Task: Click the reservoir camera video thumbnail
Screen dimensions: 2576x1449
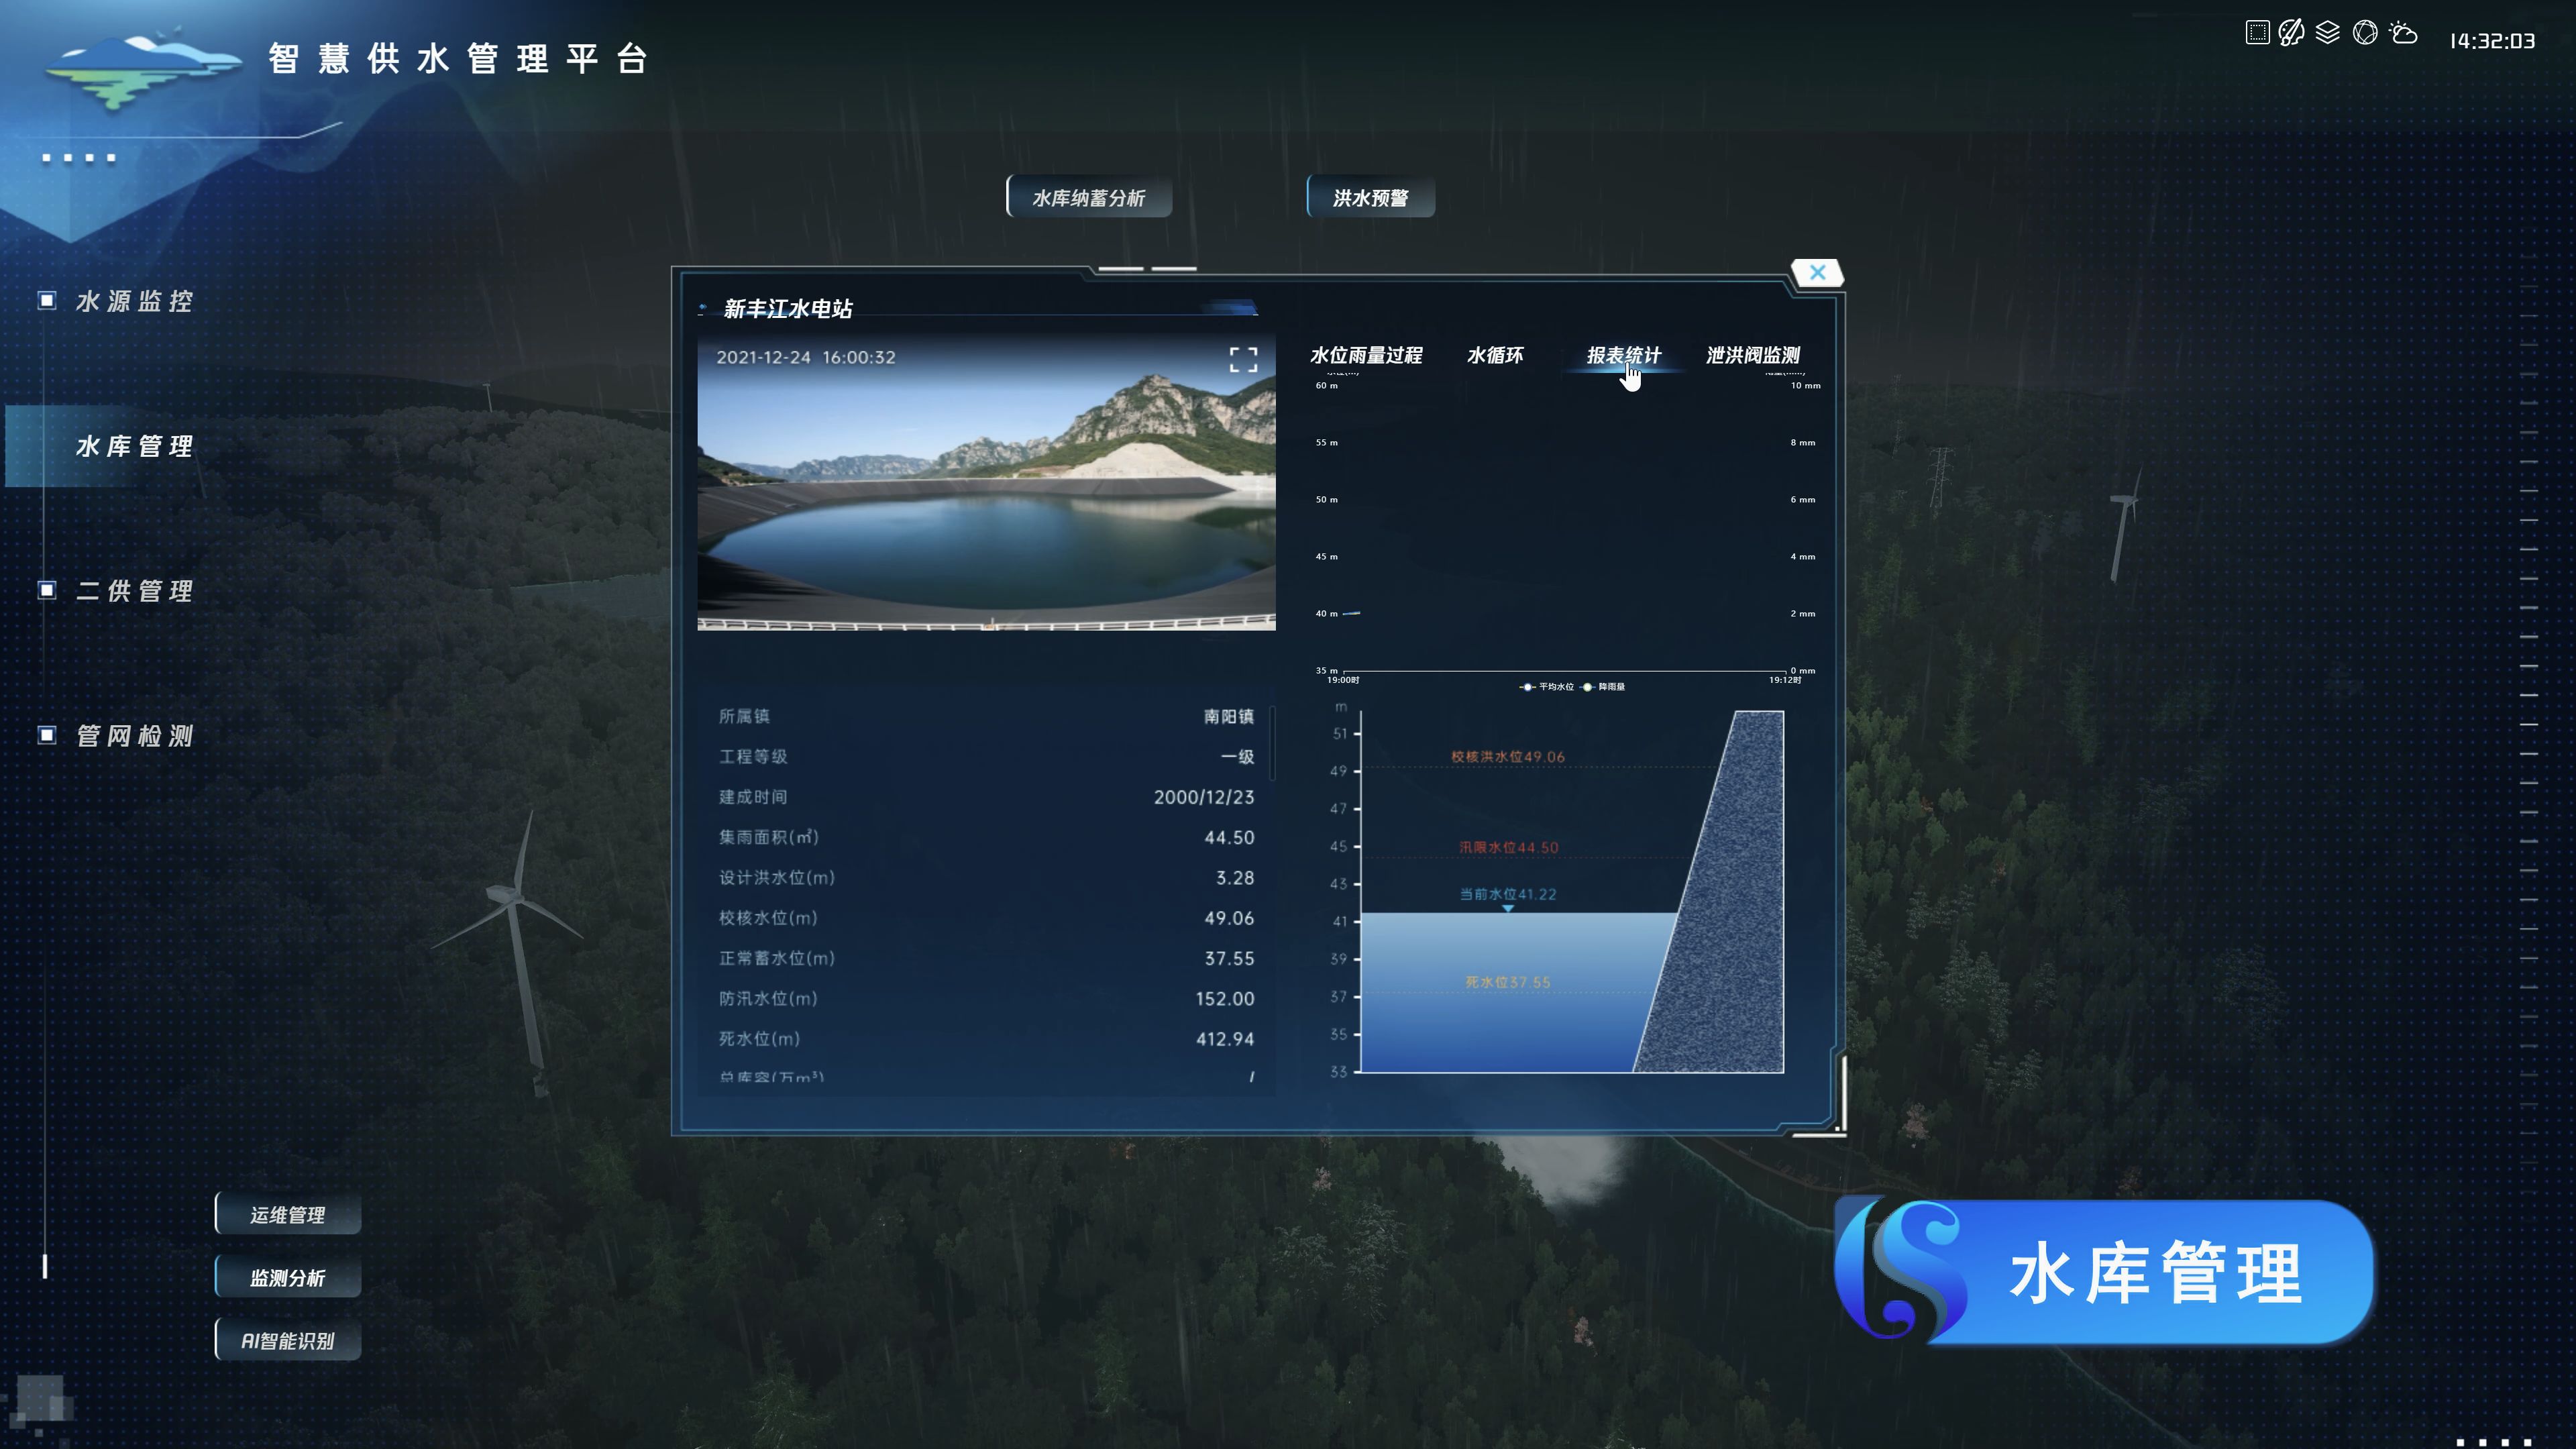Action: [x=986, y=483]
